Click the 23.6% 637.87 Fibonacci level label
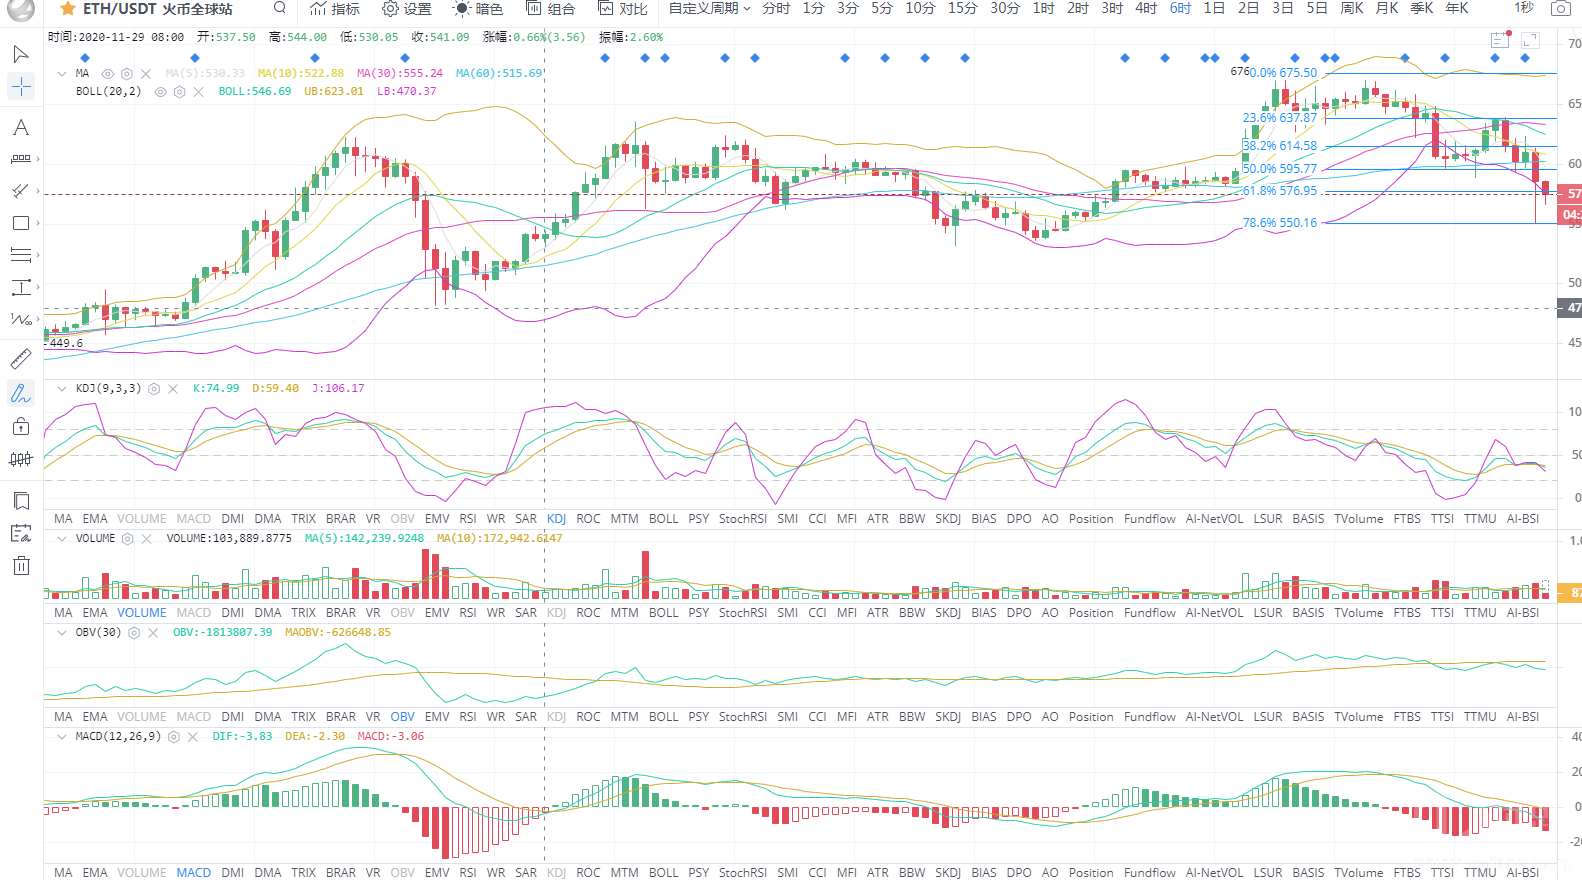Viewport: 1582px width, 880px height. coord(1279,118)
